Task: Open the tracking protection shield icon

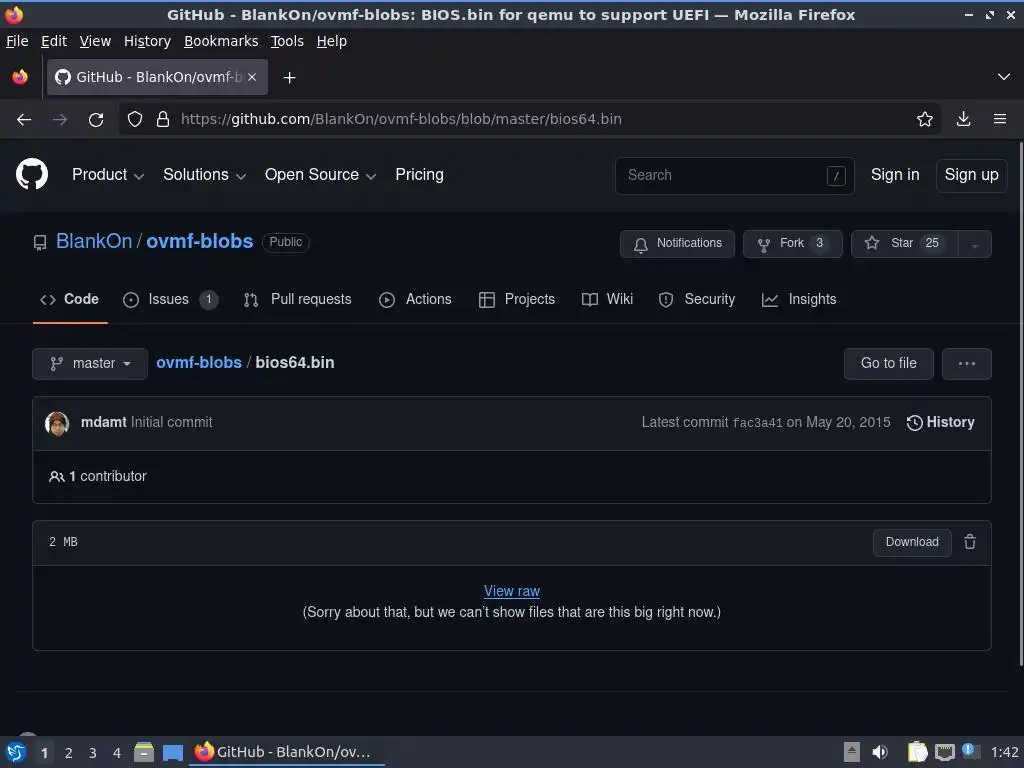Action: 135,120
